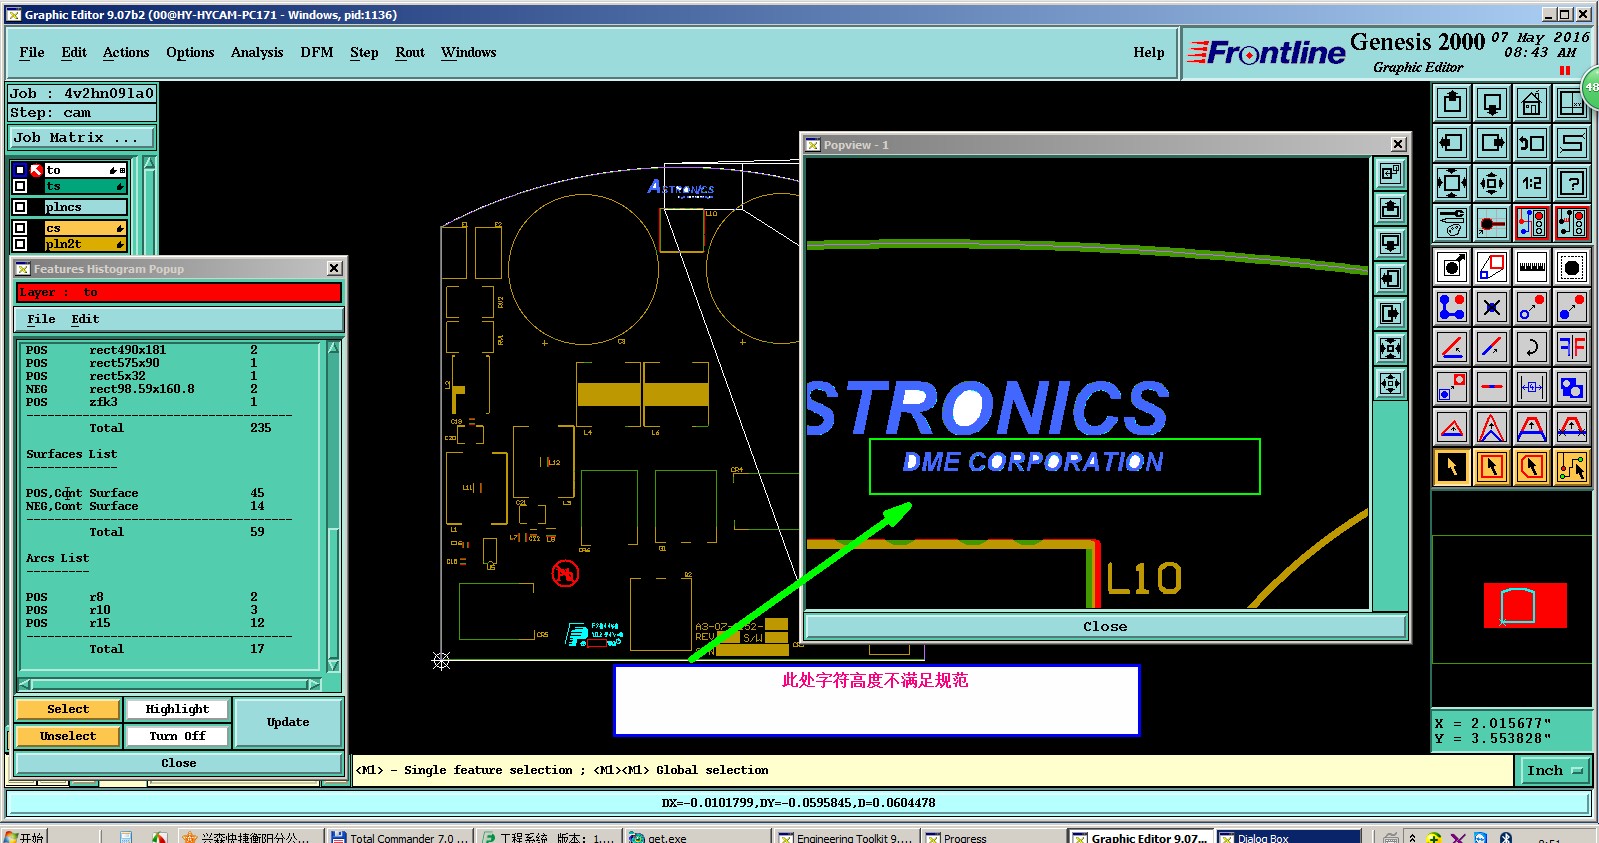Open the DFM menu
This screenshot has width=1599, height=843.
pyautogui.click(x=317, y=52)
